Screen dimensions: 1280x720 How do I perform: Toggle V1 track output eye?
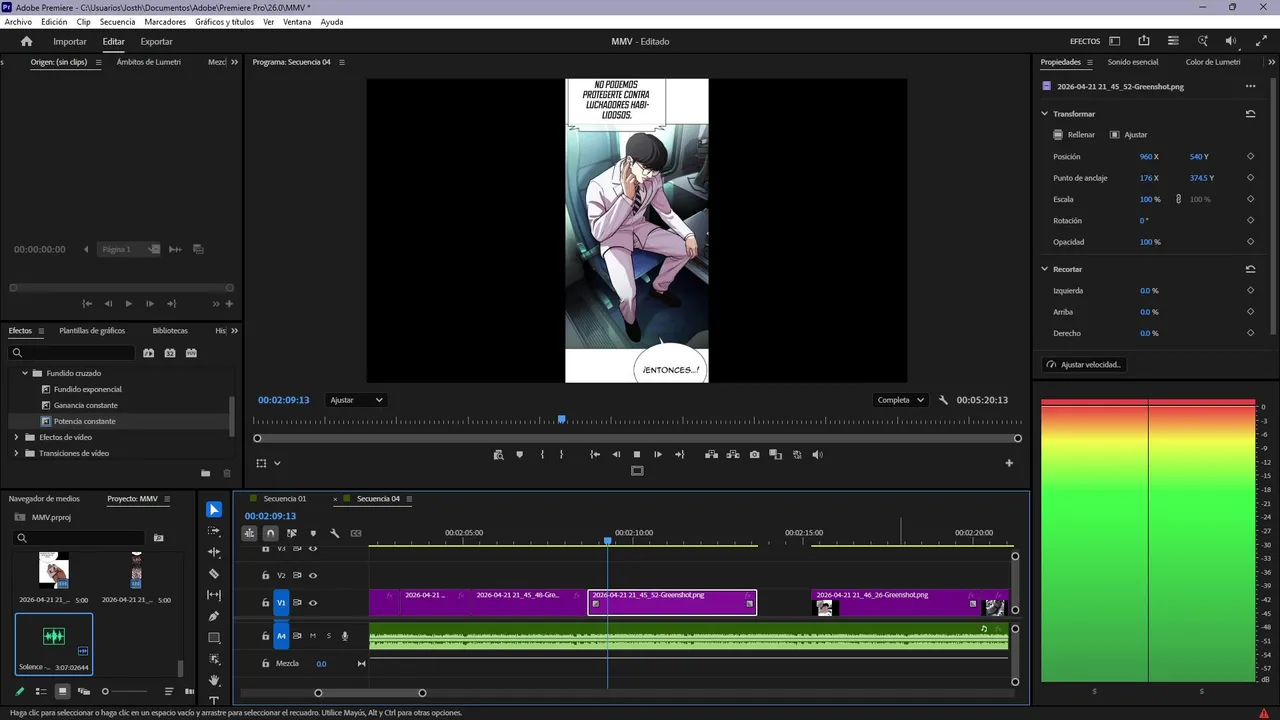[x=313, y=603]
